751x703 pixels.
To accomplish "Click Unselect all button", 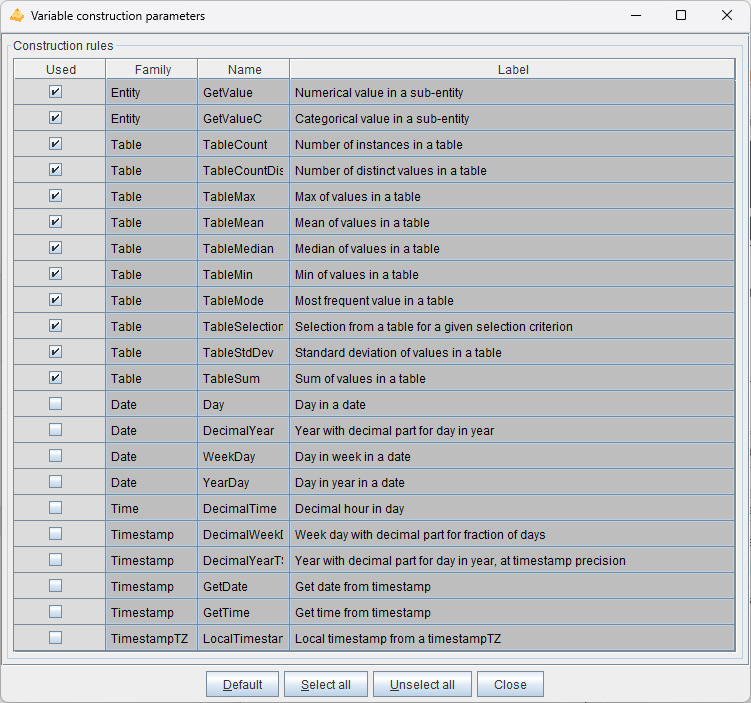I will (x=422, y=684).
